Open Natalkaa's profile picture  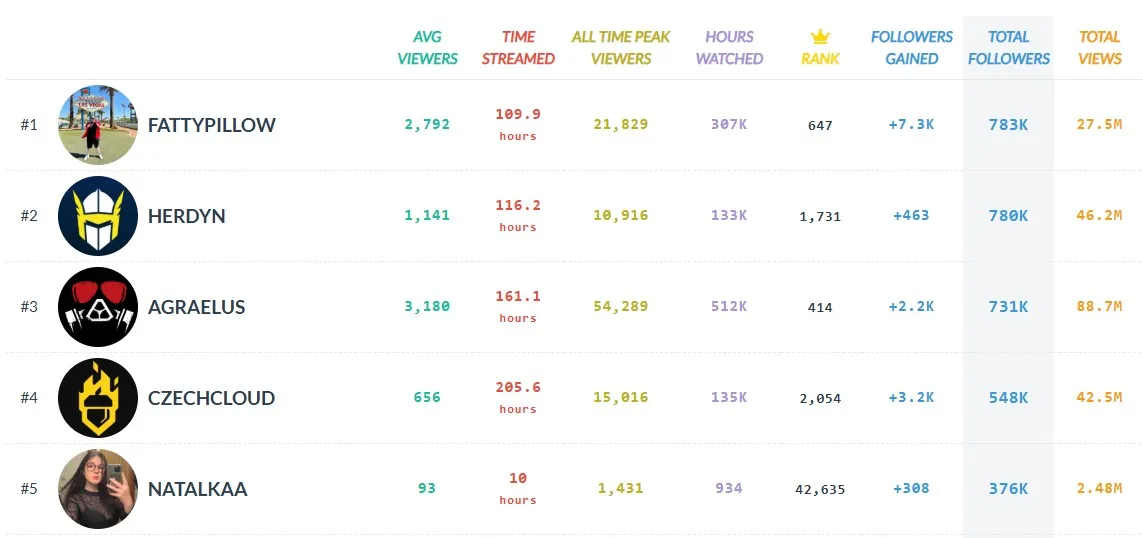point(98,489)
